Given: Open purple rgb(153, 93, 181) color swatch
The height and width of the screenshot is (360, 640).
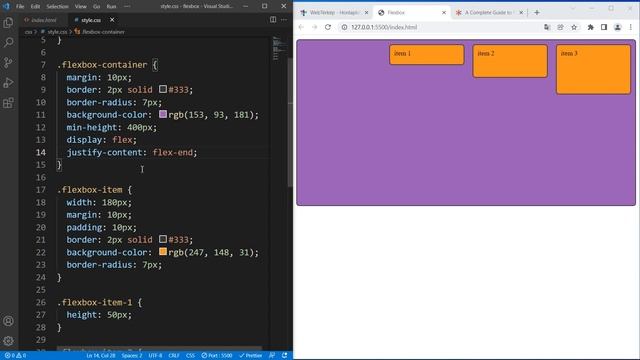Looking at the screenshot, I should (x=163, y=114).
